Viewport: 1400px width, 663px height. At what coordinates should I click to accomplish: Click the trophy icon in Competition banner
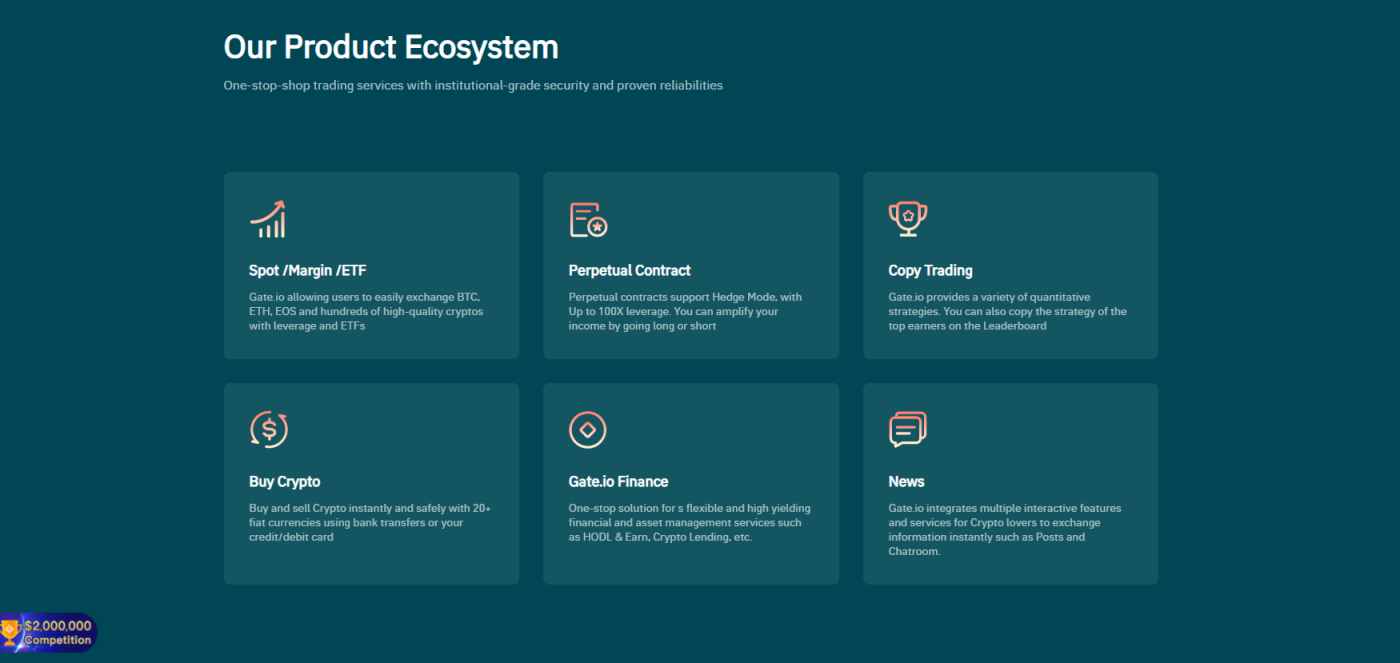11,632
